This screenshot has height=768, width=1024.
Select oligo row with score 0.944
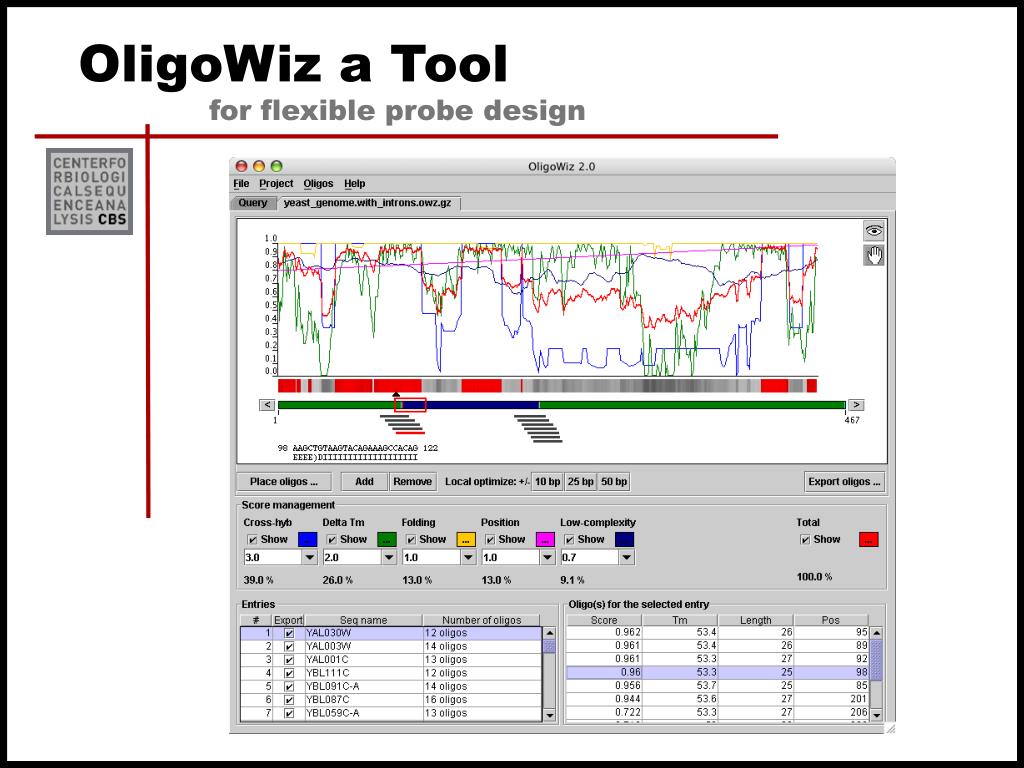tap(718, 699)
